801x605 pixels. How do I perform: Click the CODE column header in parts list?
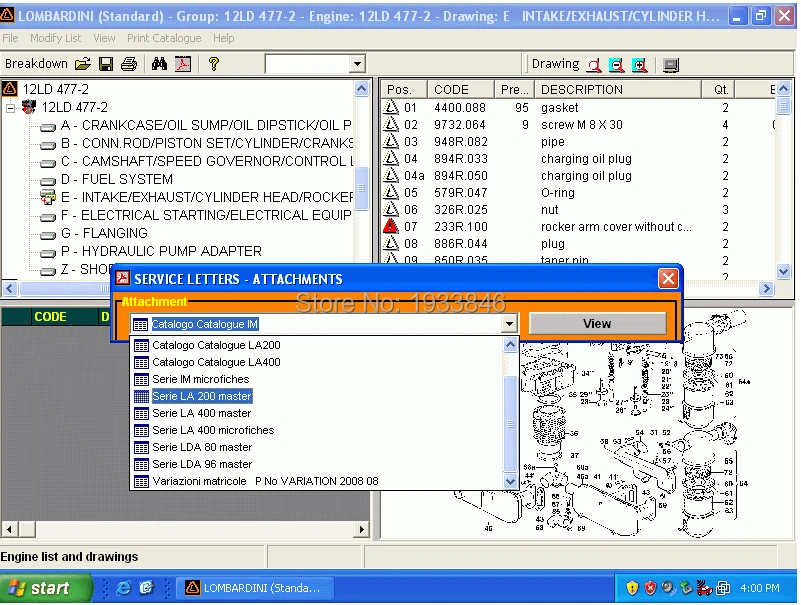[x=461, y=89]
